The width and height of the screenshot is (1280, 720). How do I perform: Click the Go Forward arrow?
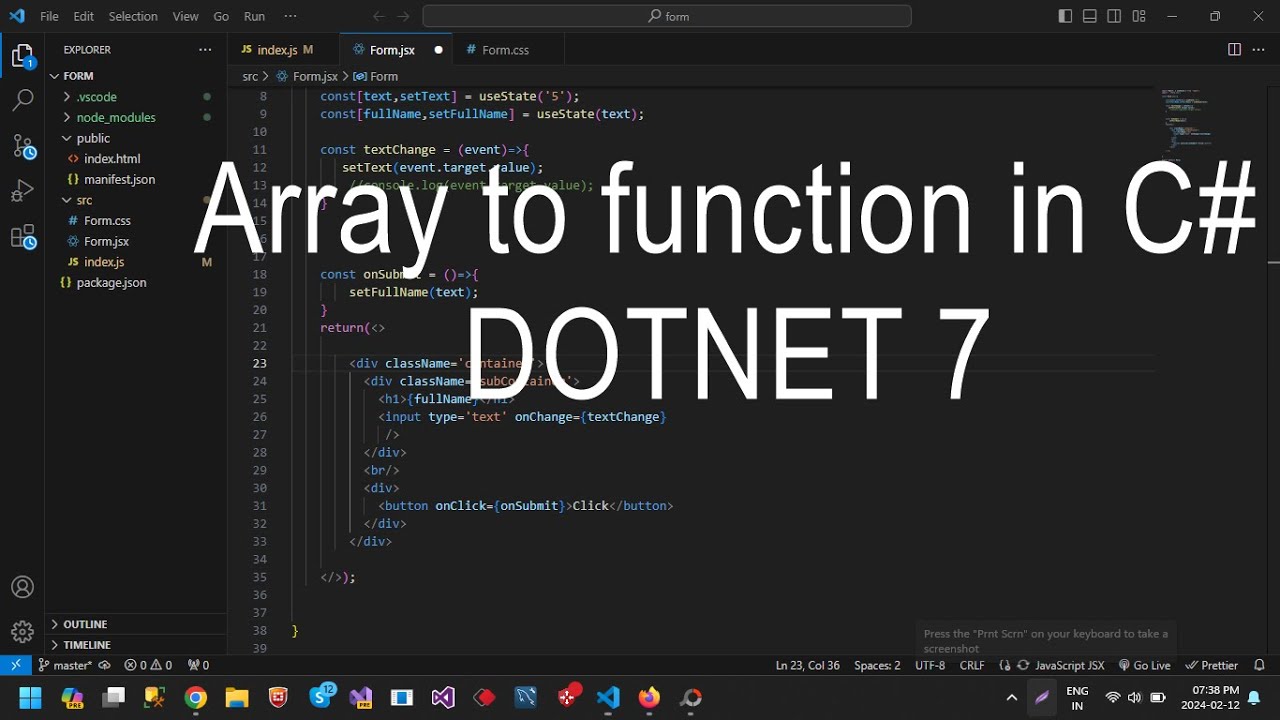pos(403,16)
